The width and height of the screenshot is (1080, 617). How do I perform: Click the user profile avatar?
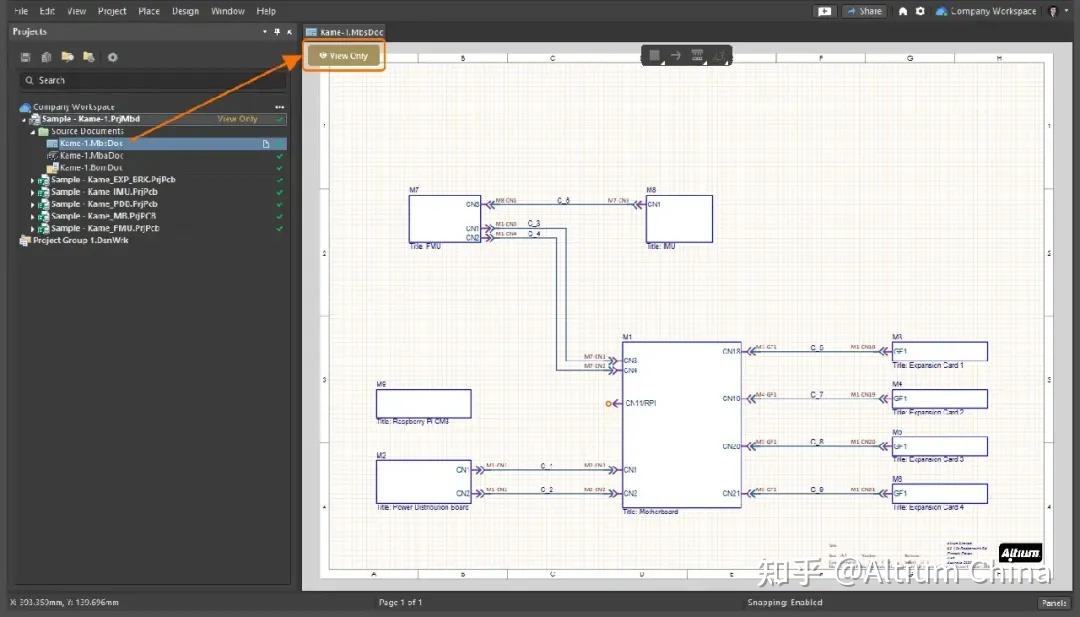coord(1052,11)
